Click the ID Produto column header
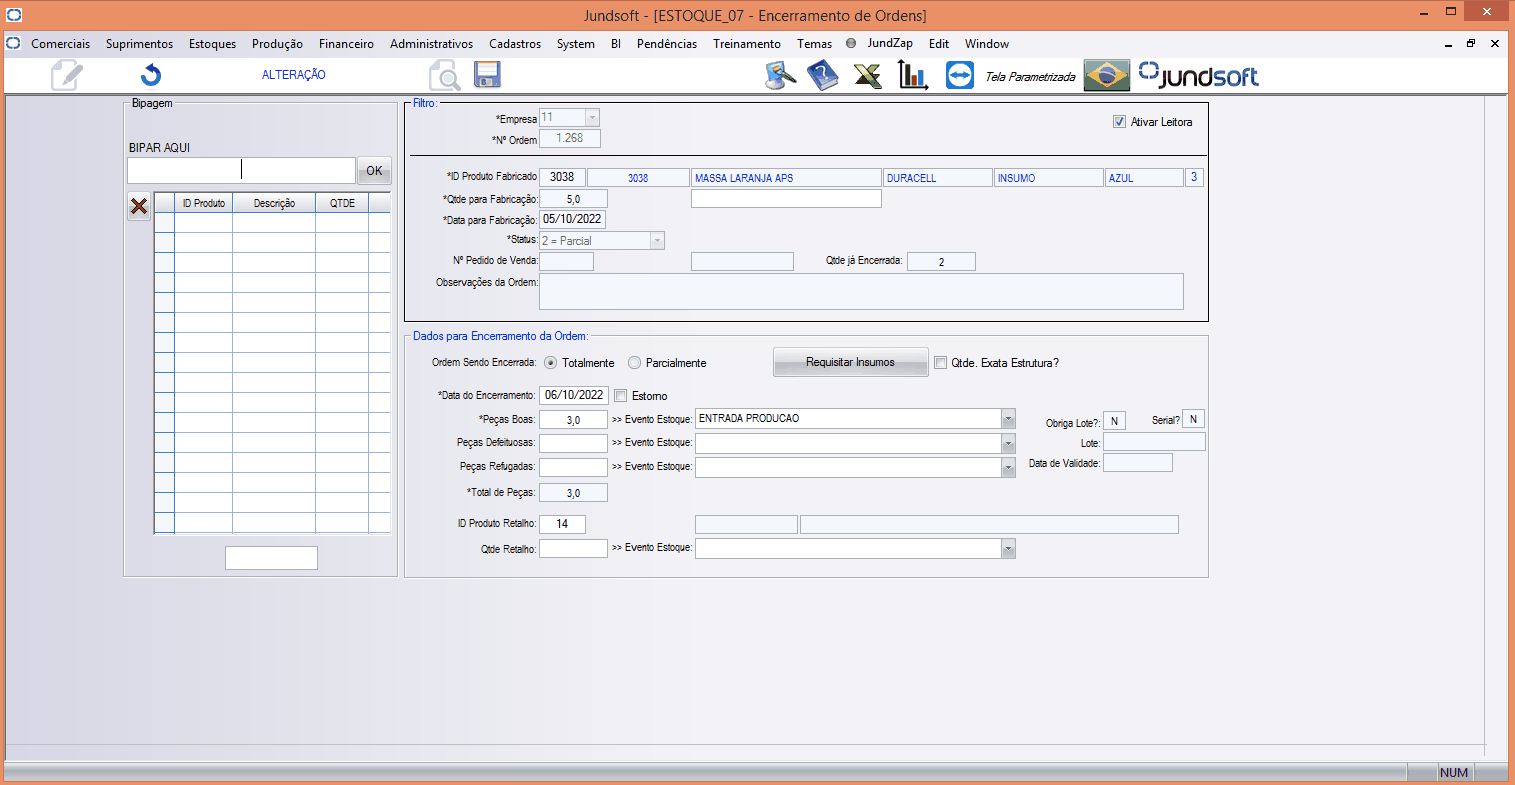The image size is (1515, 785). click(x=203, y=203)
